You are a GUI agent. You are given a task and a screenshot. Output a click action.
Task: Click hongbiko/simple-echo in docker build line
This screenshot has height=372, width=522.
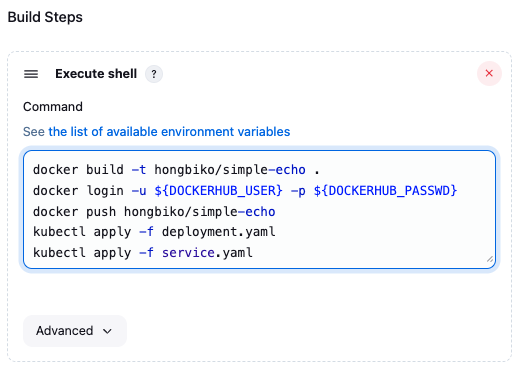(230, 170)
